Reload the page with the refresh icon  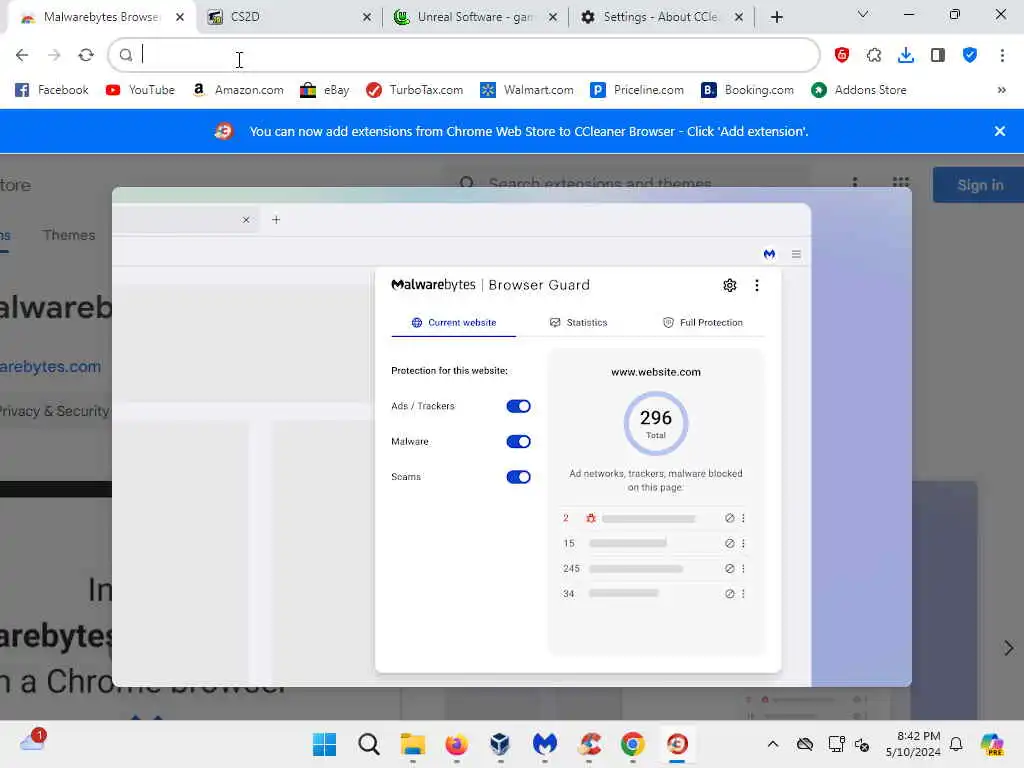pos(86,55)
